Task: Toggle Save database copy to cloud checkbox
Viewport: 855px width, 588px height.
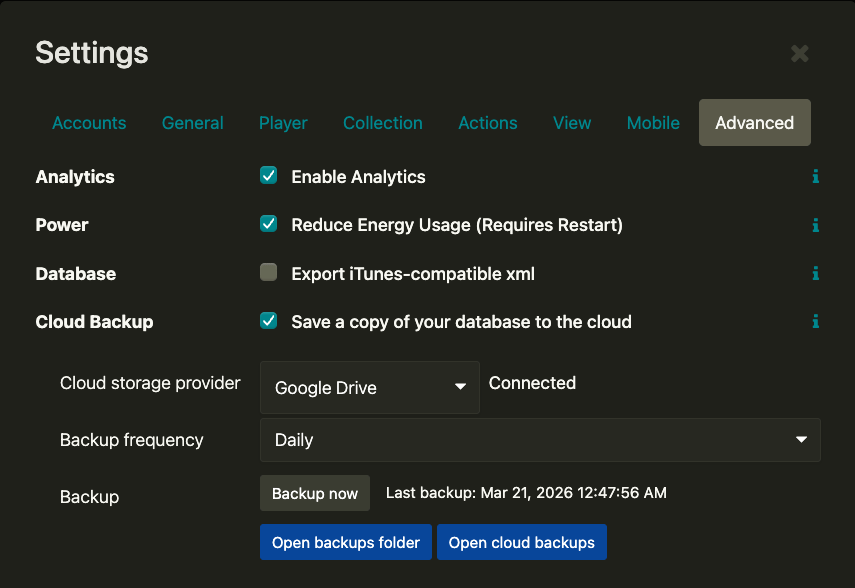Action: click(268, 321)
